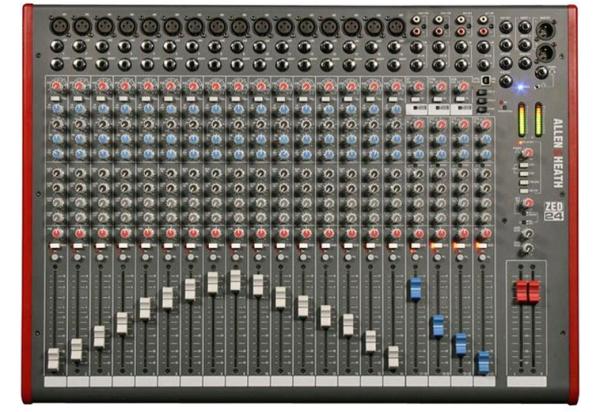Grab the first blue stereo channel fader
Screen dimensions: 600x412
click(x=415, y=289)
